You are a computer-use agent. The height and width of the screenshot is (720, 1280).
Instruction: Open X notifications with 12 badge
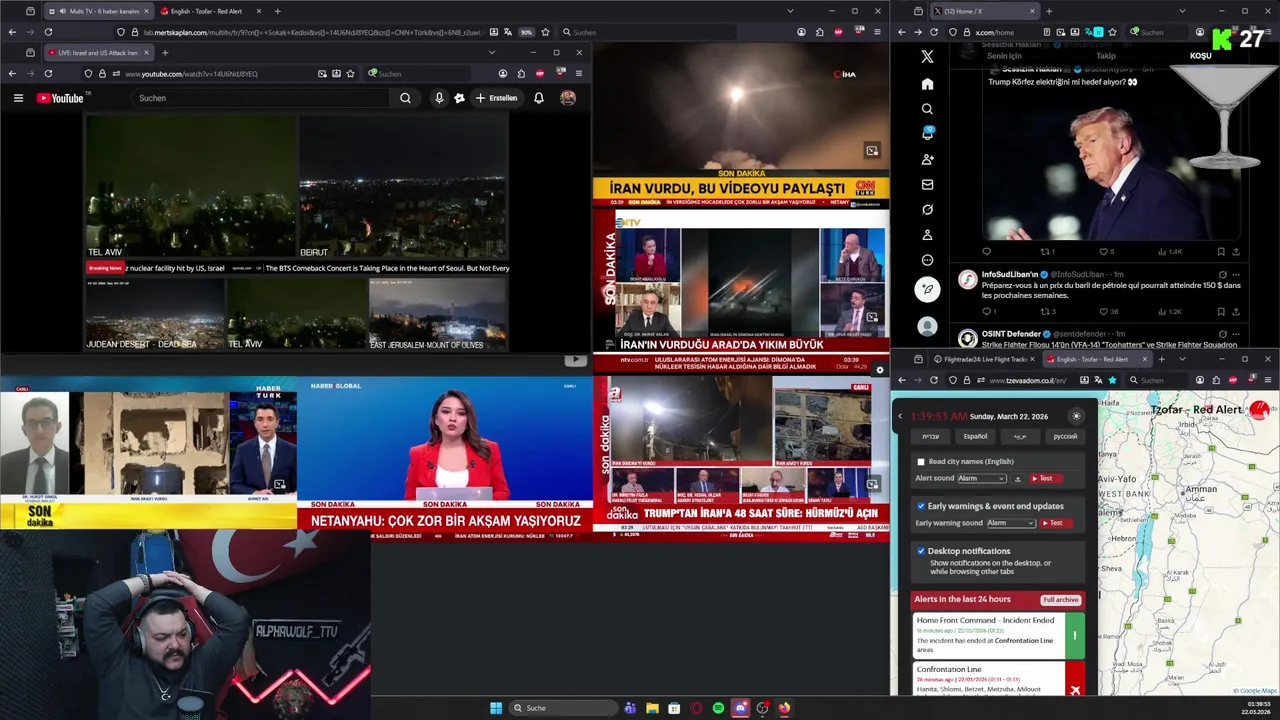[x=927, y=133]
